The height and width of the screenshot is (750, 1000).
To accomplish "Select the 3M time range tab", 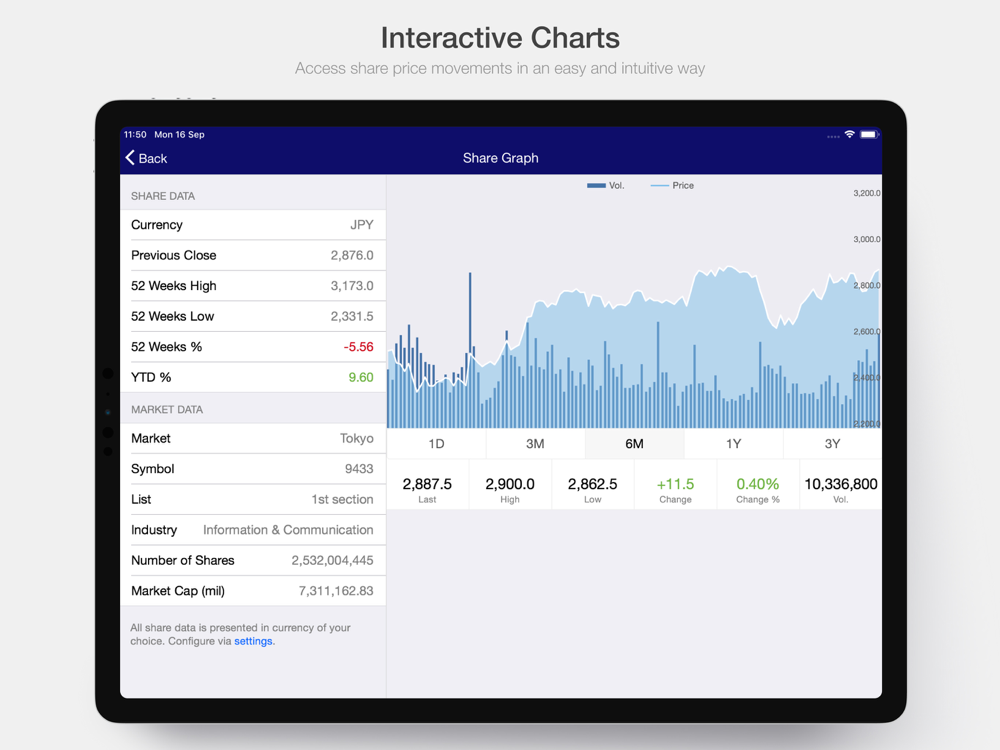I will [535, 444].
